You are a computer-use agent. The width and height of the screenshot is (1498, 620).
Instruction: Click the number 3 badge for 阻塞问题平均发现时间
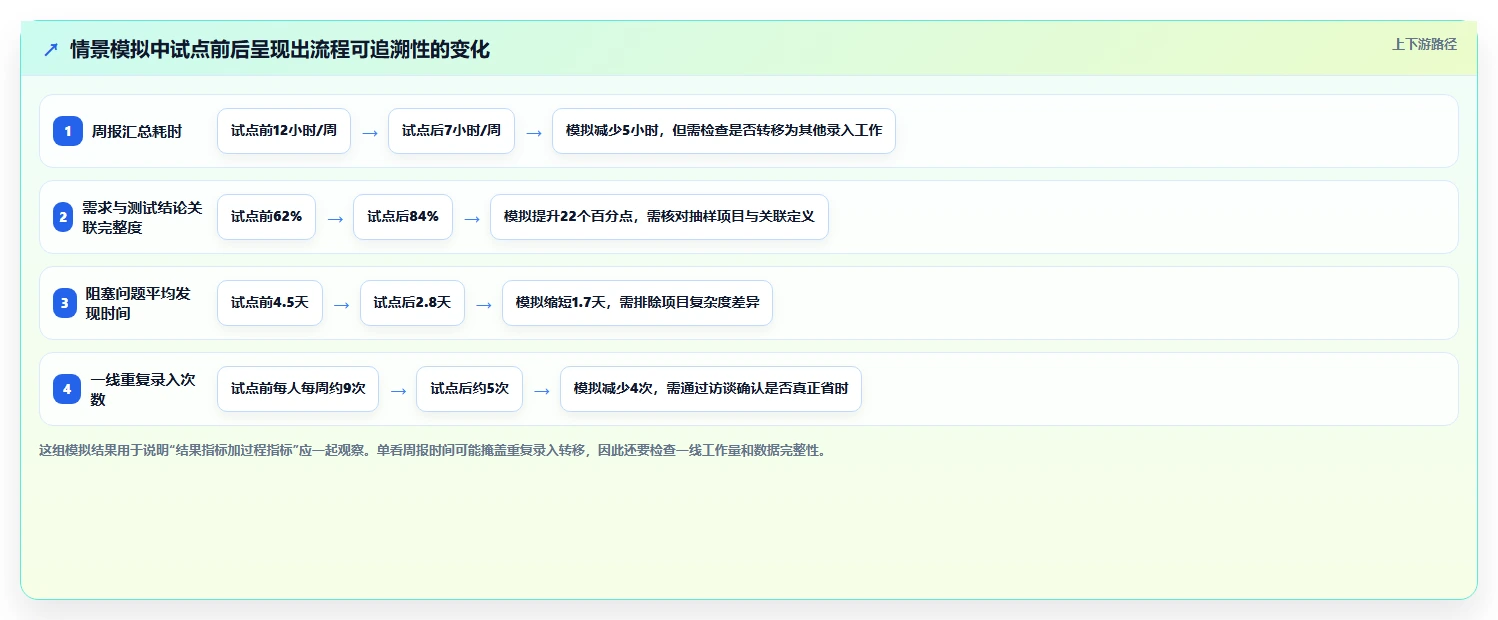tap(65, 303)
